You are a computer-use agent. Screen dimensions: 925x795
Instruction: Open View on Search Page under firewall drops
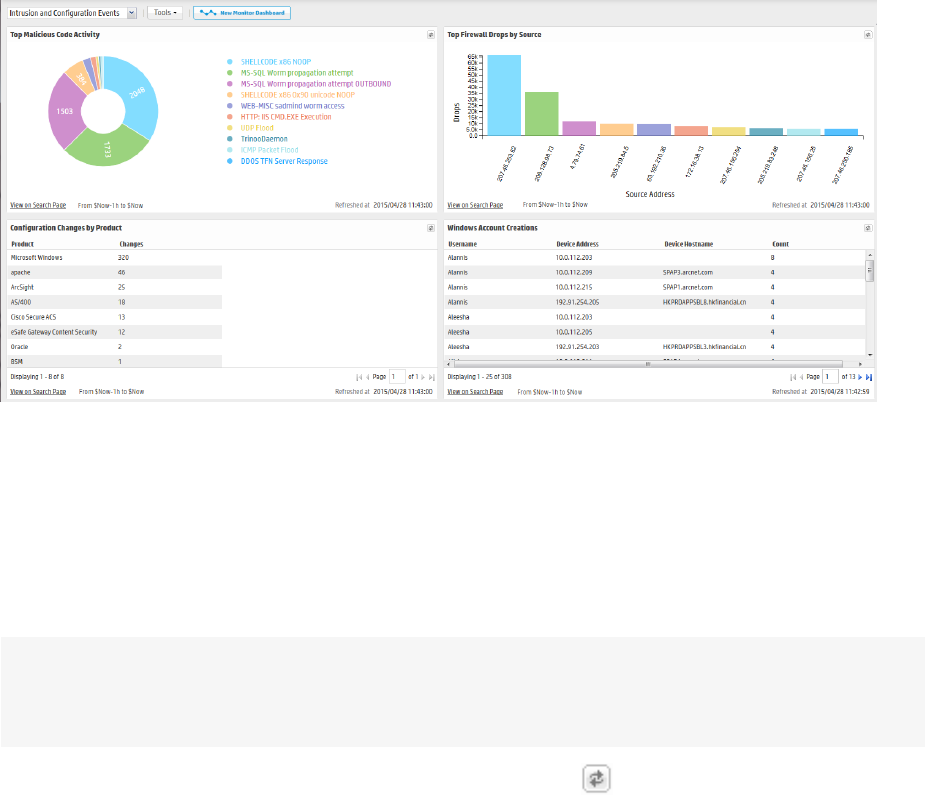(475, 205)
